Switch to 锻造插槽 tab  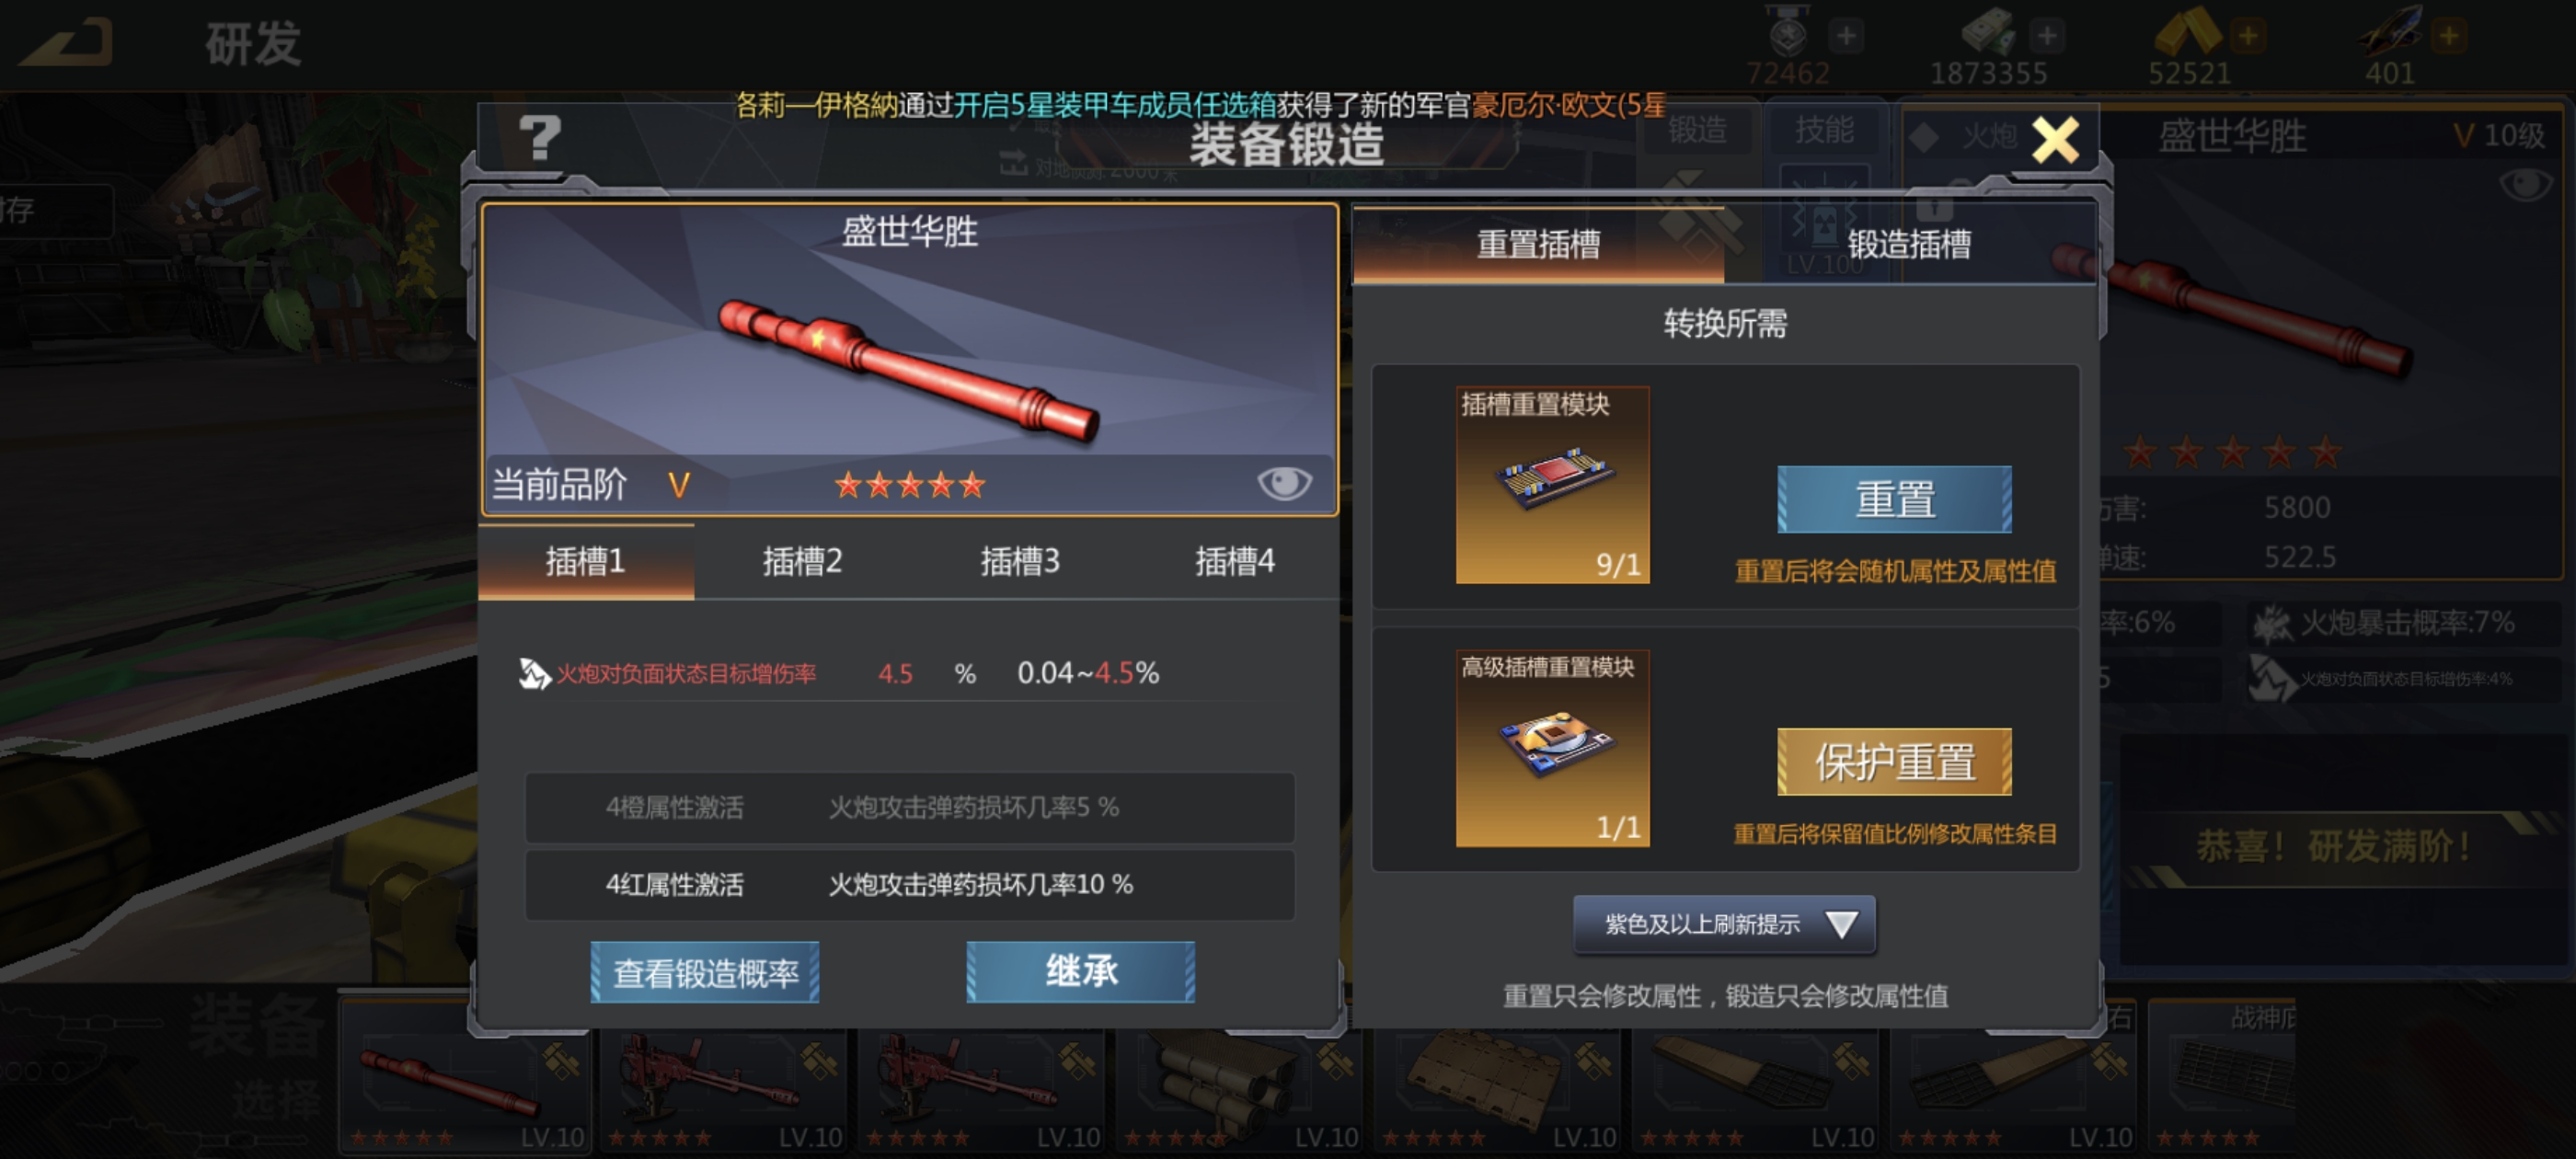click(1909, 244)
